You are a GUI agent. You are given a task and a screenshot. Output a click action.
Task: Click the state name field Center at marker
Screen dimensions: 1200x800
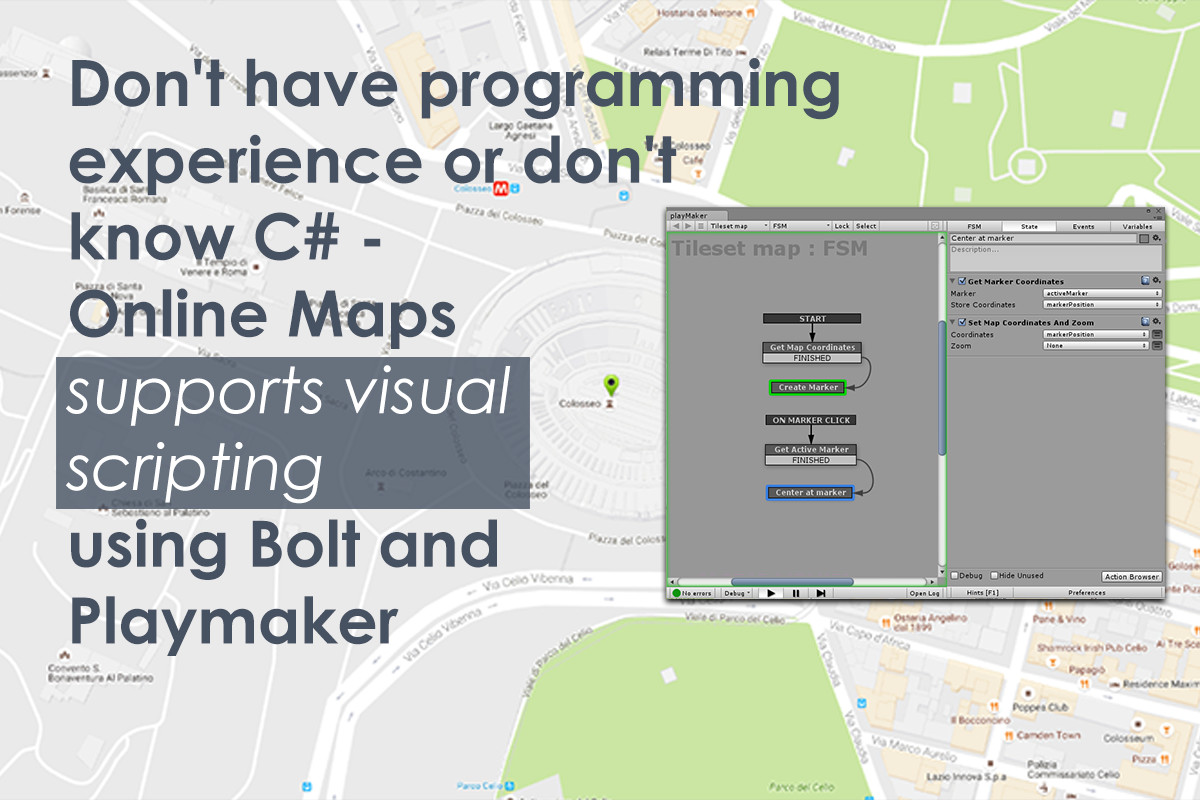[x=1043, y=238]
